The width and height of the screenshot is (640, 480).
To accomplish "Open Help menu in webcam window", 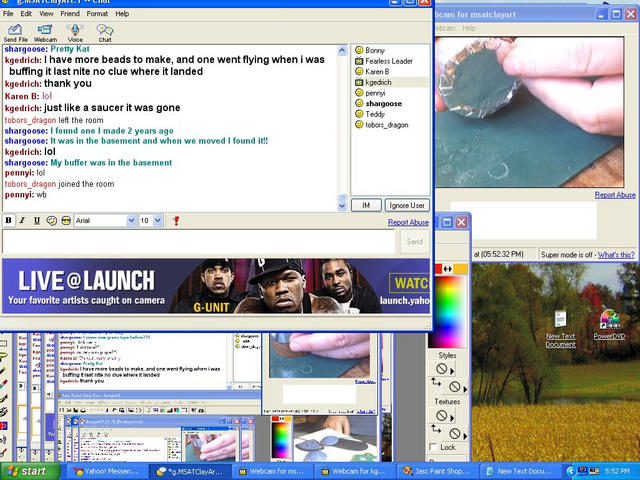I will tap(469, 28).
